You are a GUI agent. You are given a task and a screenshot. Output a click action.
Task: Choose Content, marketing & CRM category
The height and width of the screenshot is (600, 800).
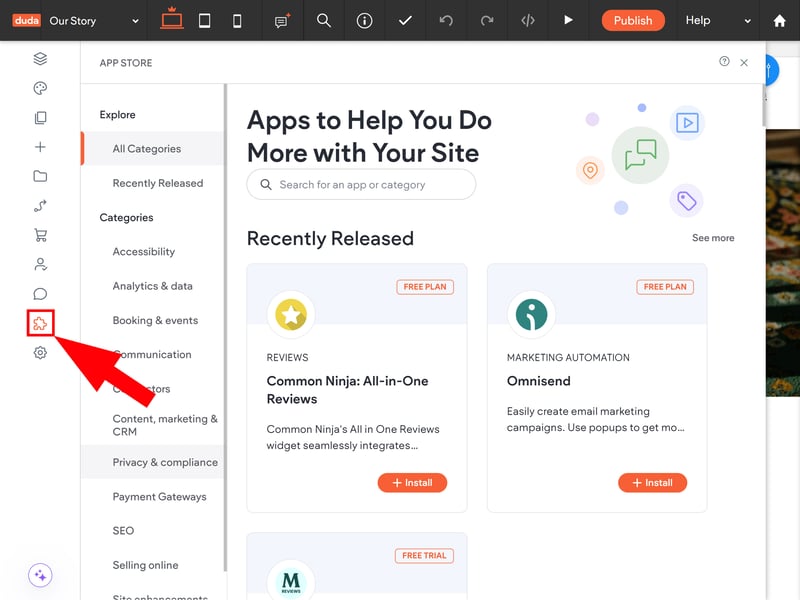click(x=165, y=425)
